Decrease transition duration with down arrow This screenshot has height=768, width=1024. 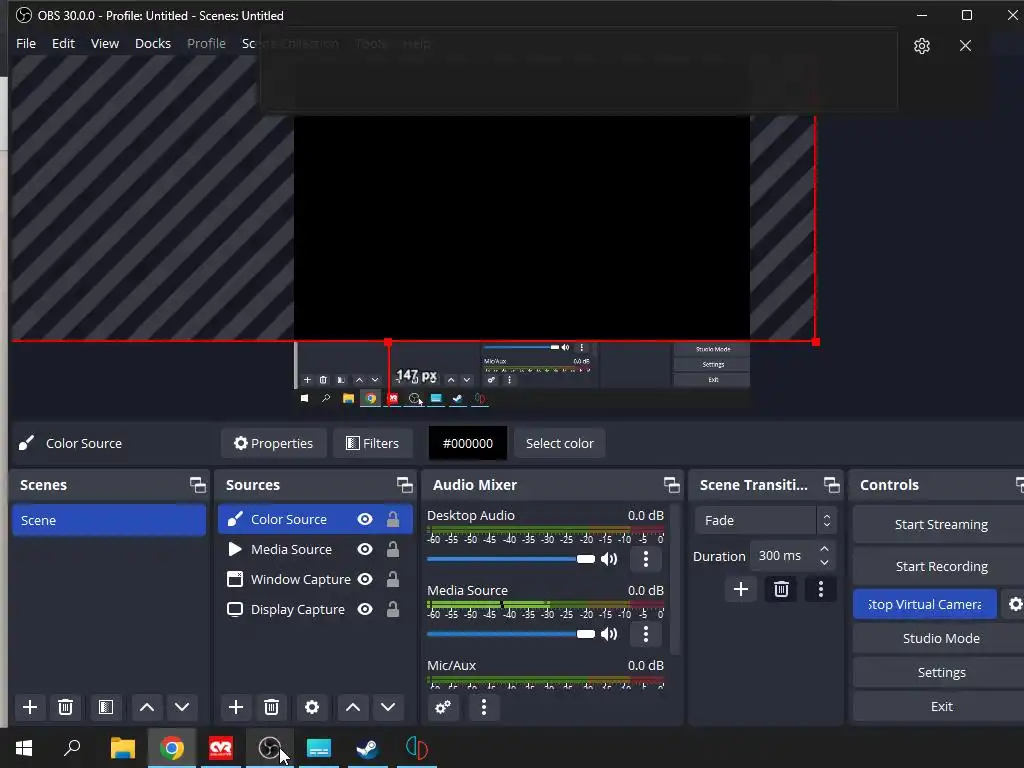[x=824, y=562]
